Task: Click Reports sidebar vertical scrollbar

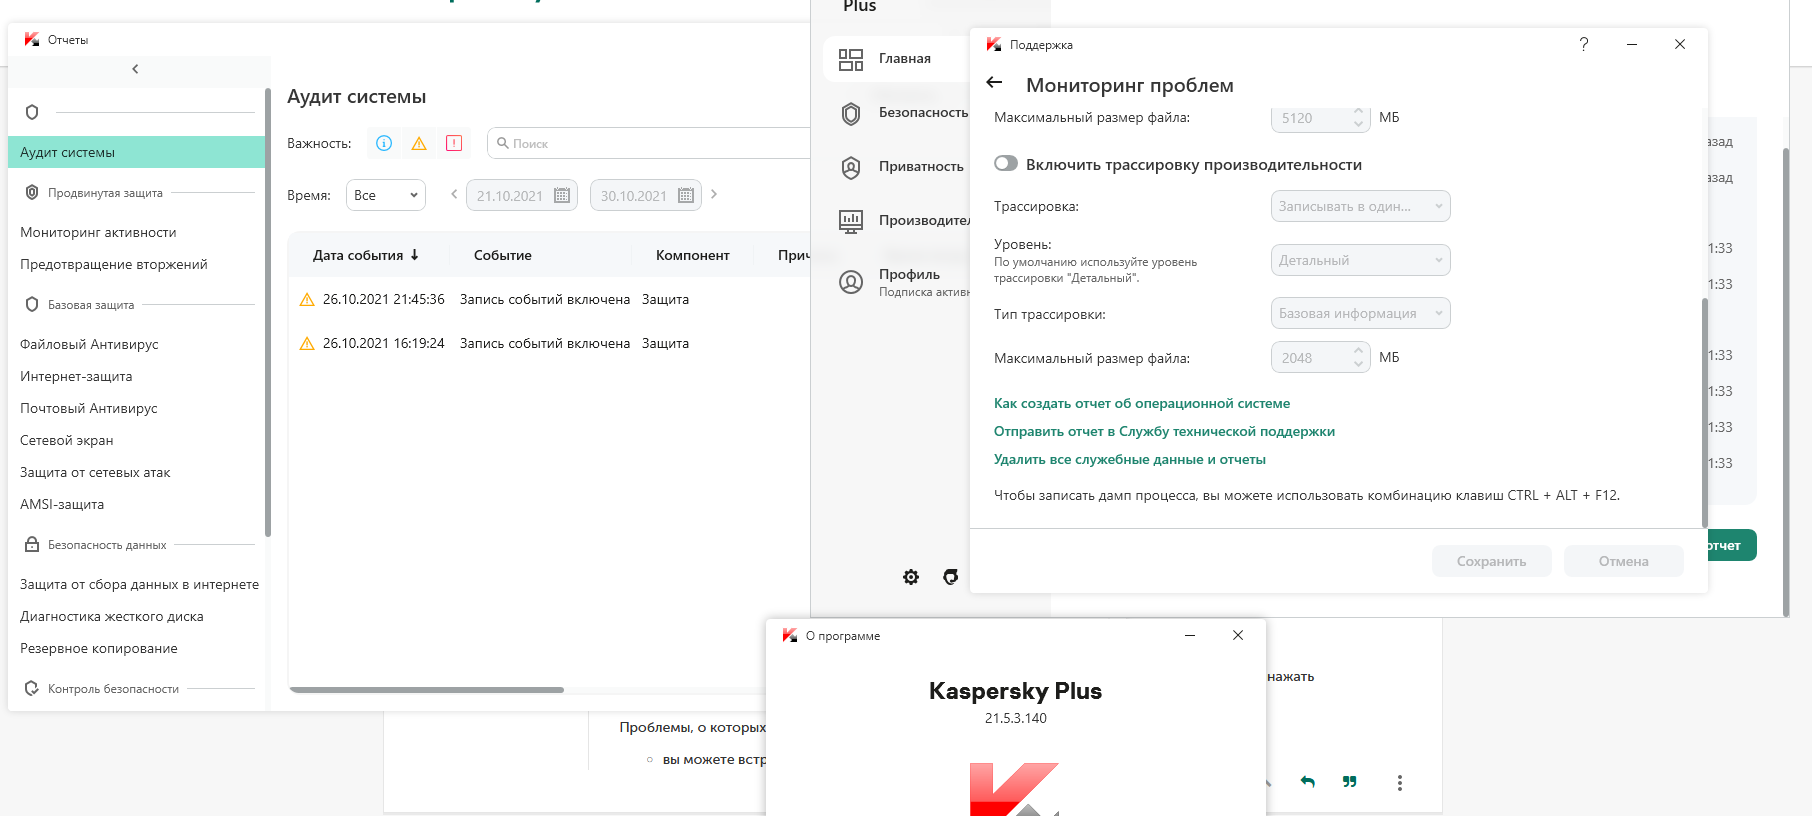Action: [268, 312]
